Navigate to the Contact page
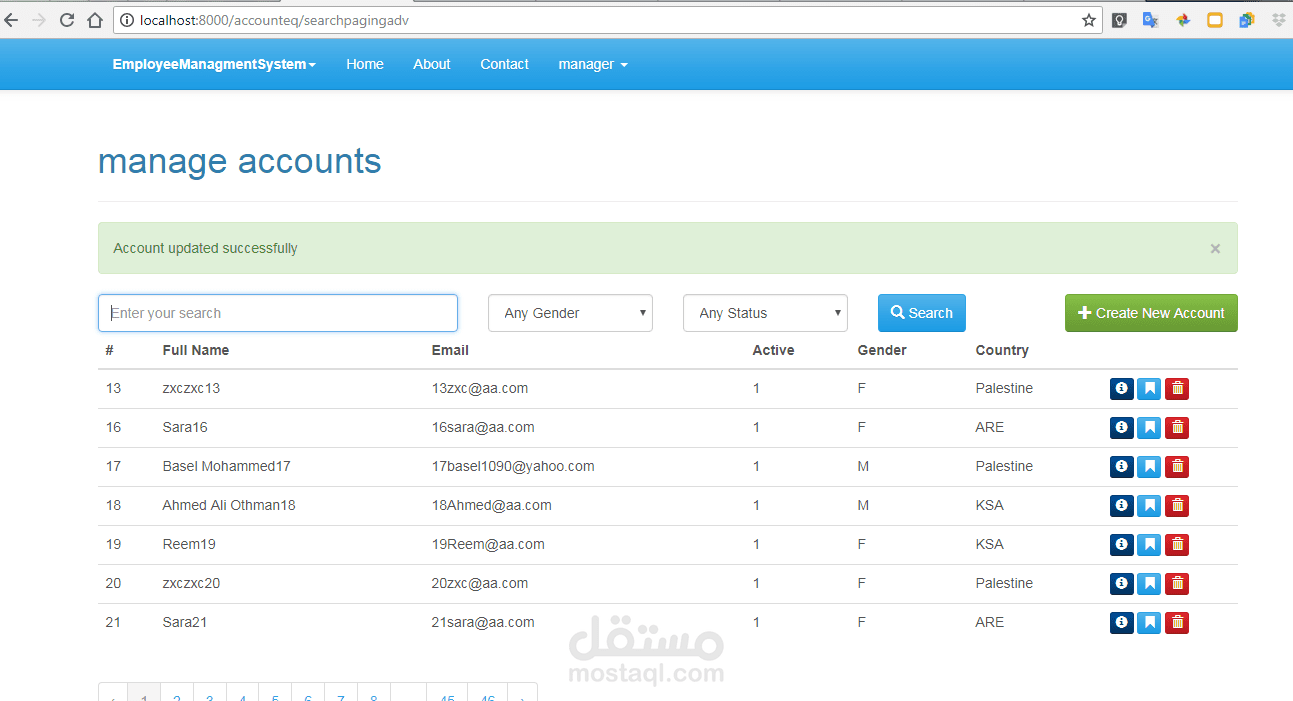 coord(504,64)
